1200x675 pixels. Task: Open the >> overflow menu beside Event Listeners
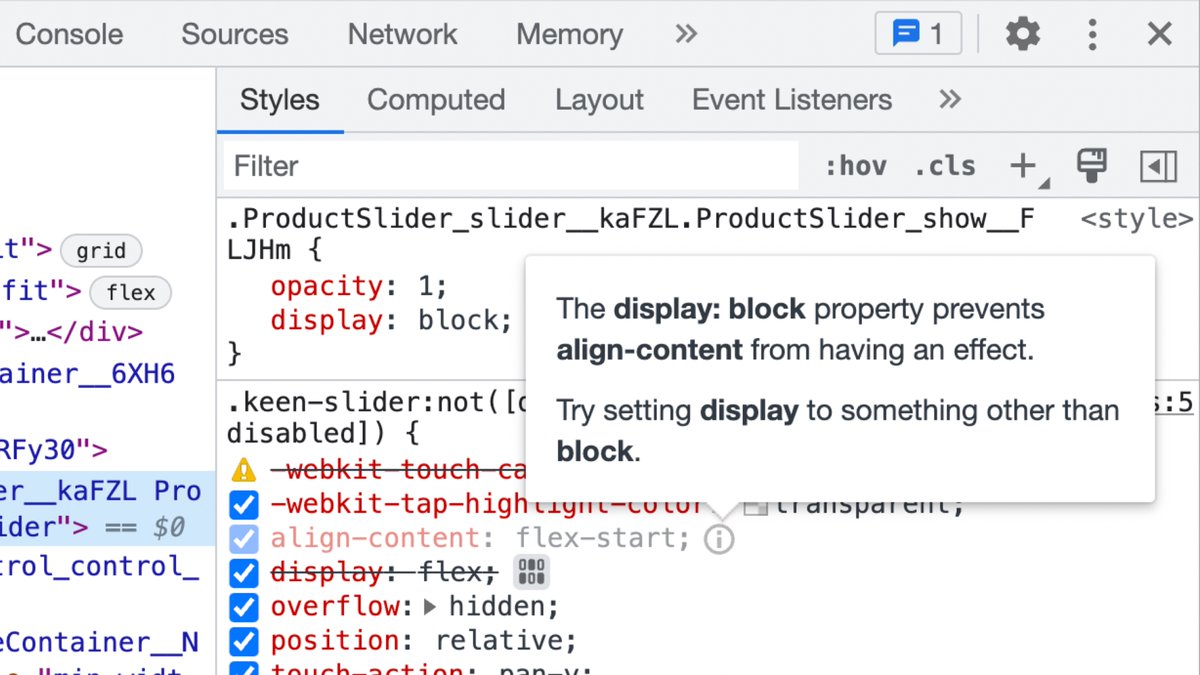pos(949,99)
